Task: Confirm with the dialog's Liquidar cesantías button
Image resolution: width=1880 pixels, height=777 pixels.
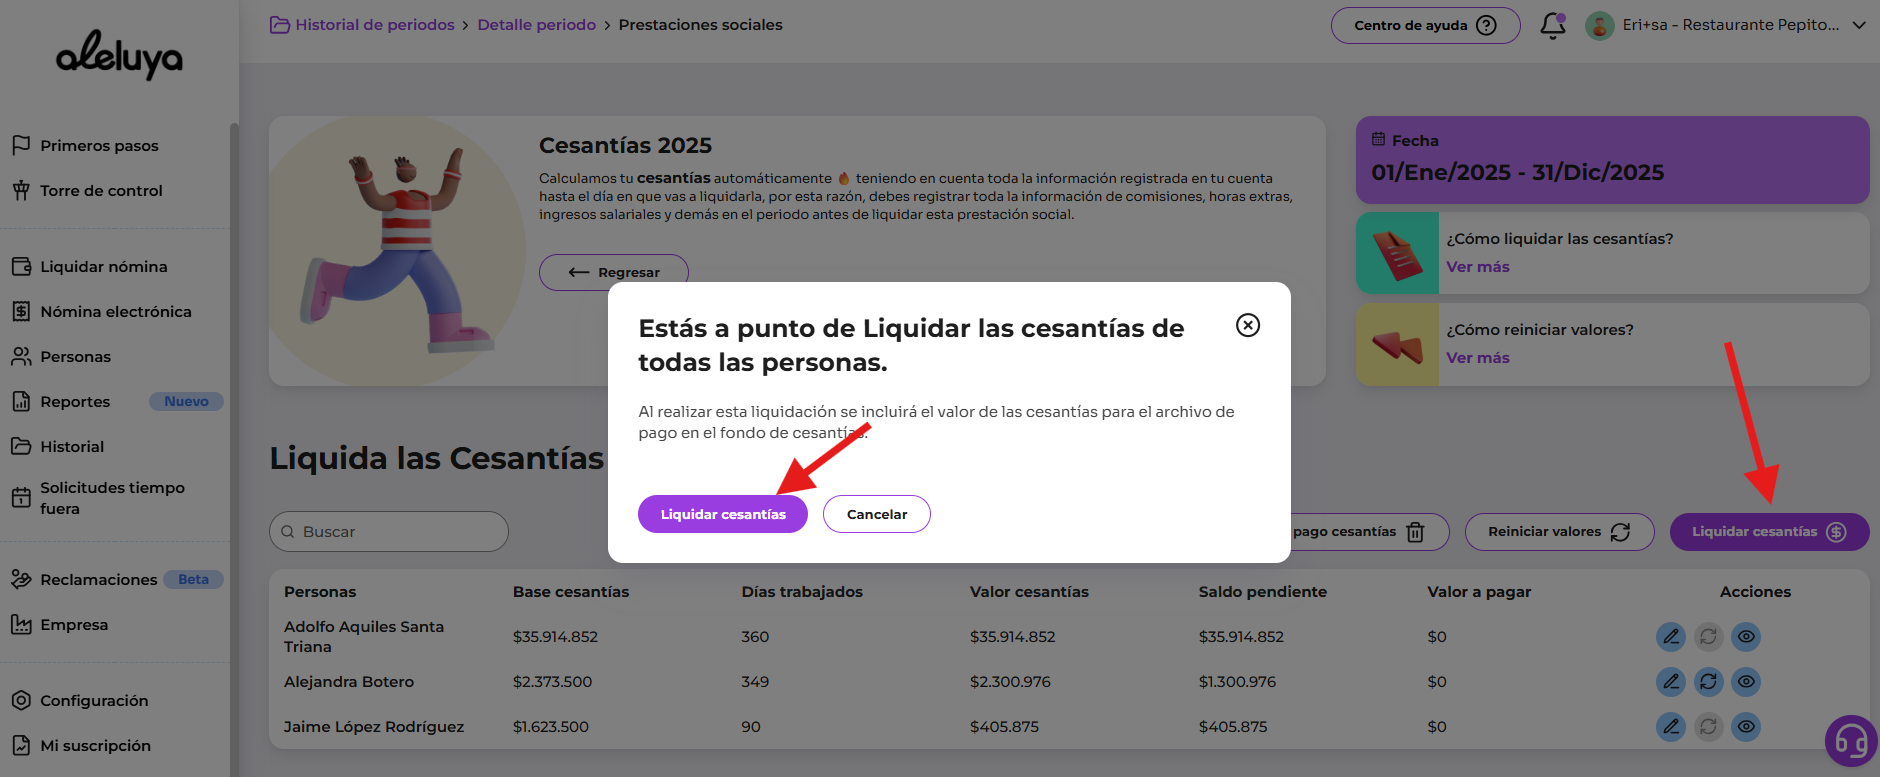Action: point(722,514)
